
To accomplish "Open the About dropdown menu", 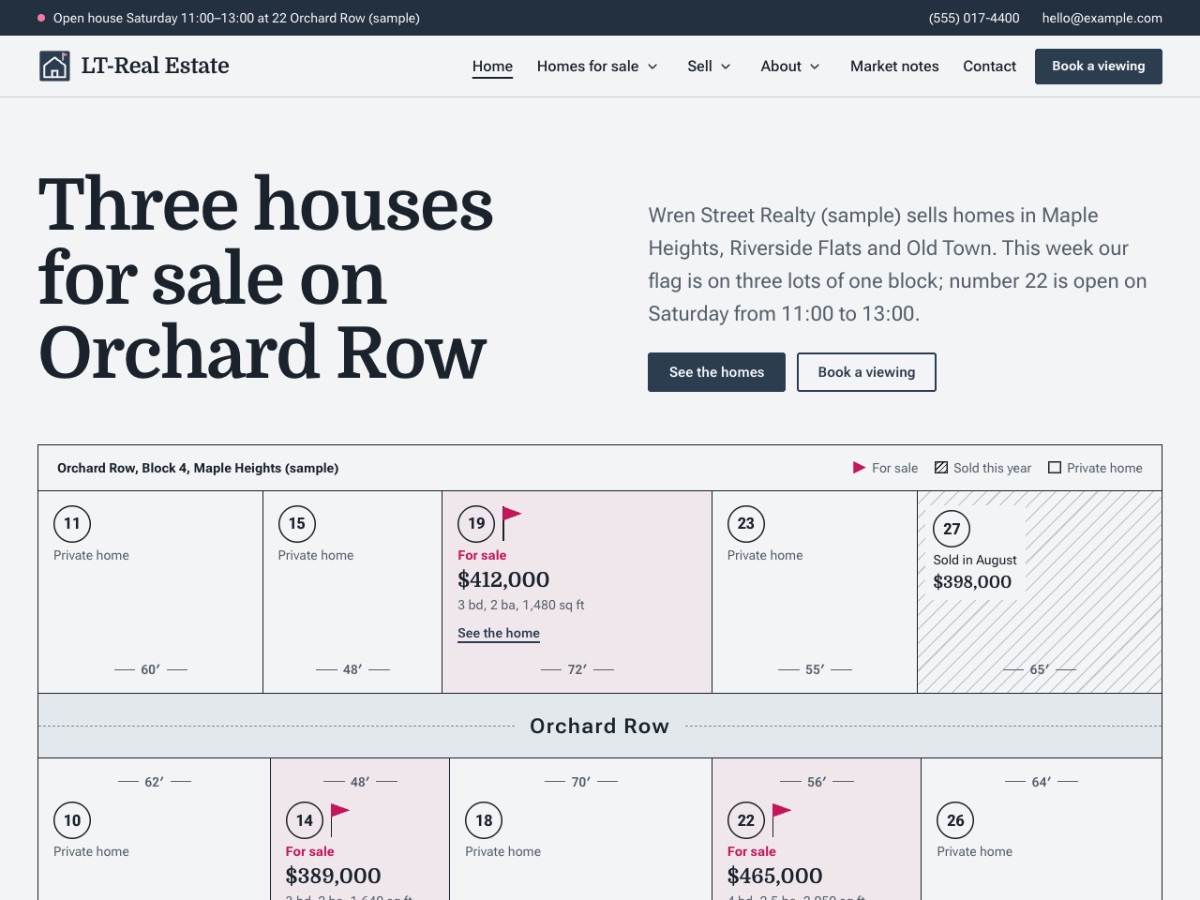I will [790, 66].
